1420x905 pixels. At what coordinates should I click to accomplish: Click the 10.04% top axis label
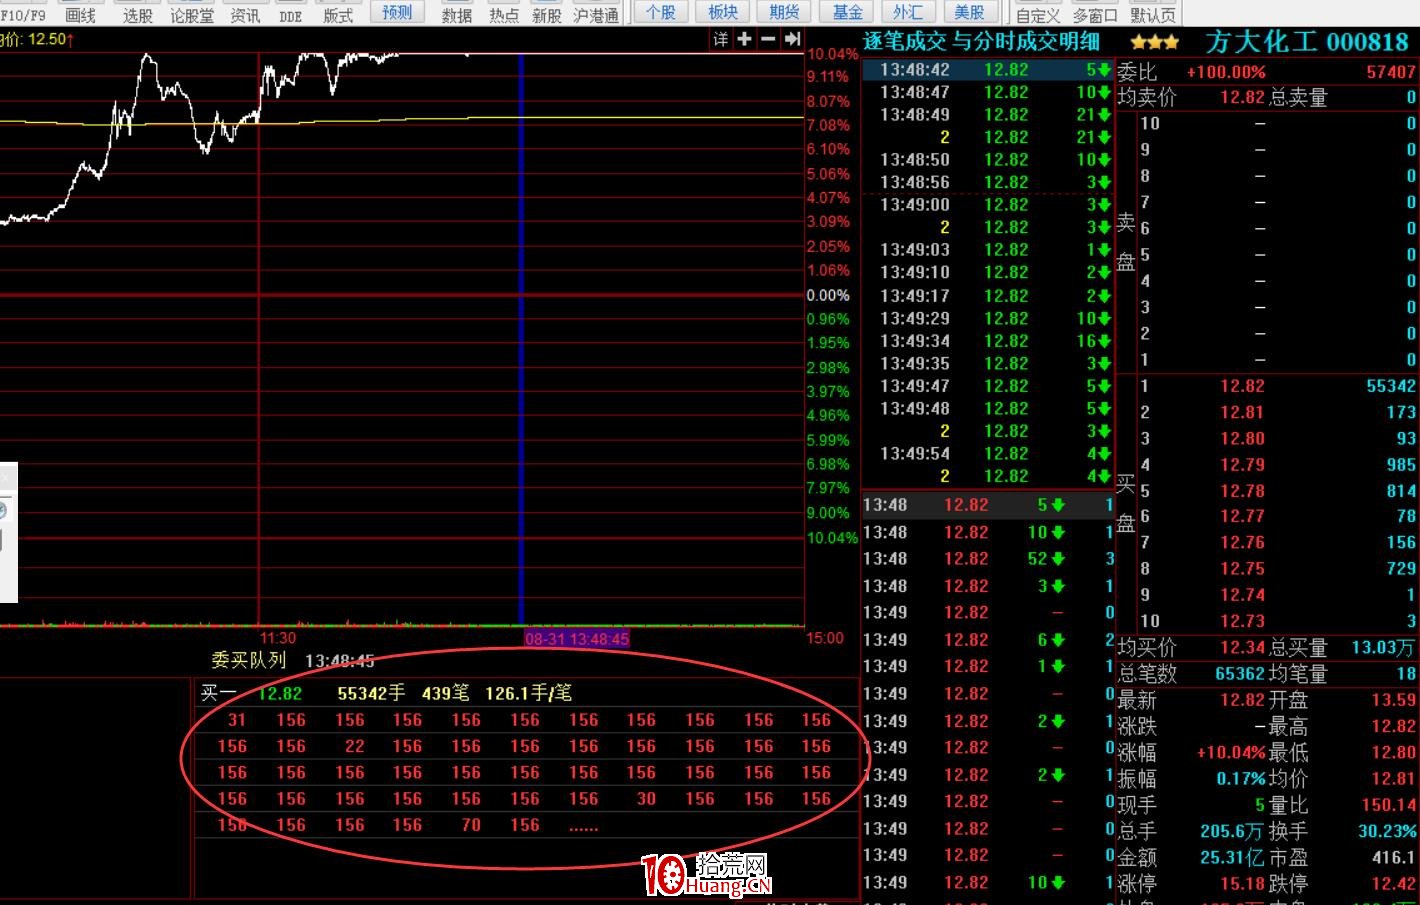[x=833, y=54]
